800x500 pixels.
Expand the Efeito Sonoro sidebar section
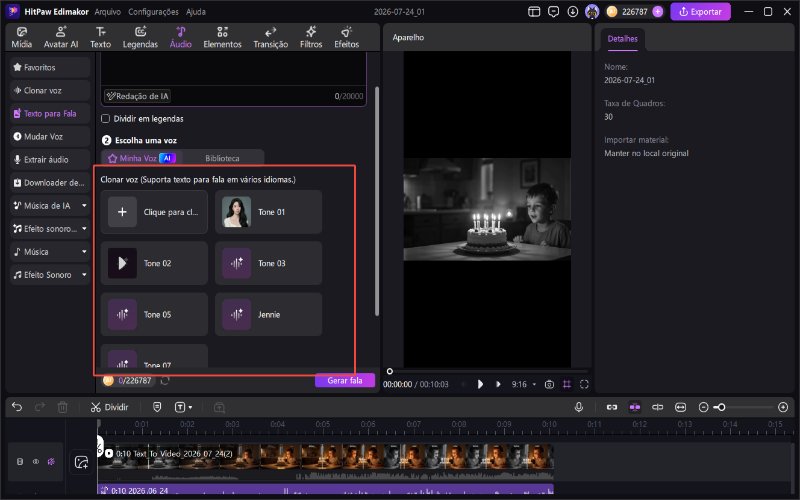[50, 274]
